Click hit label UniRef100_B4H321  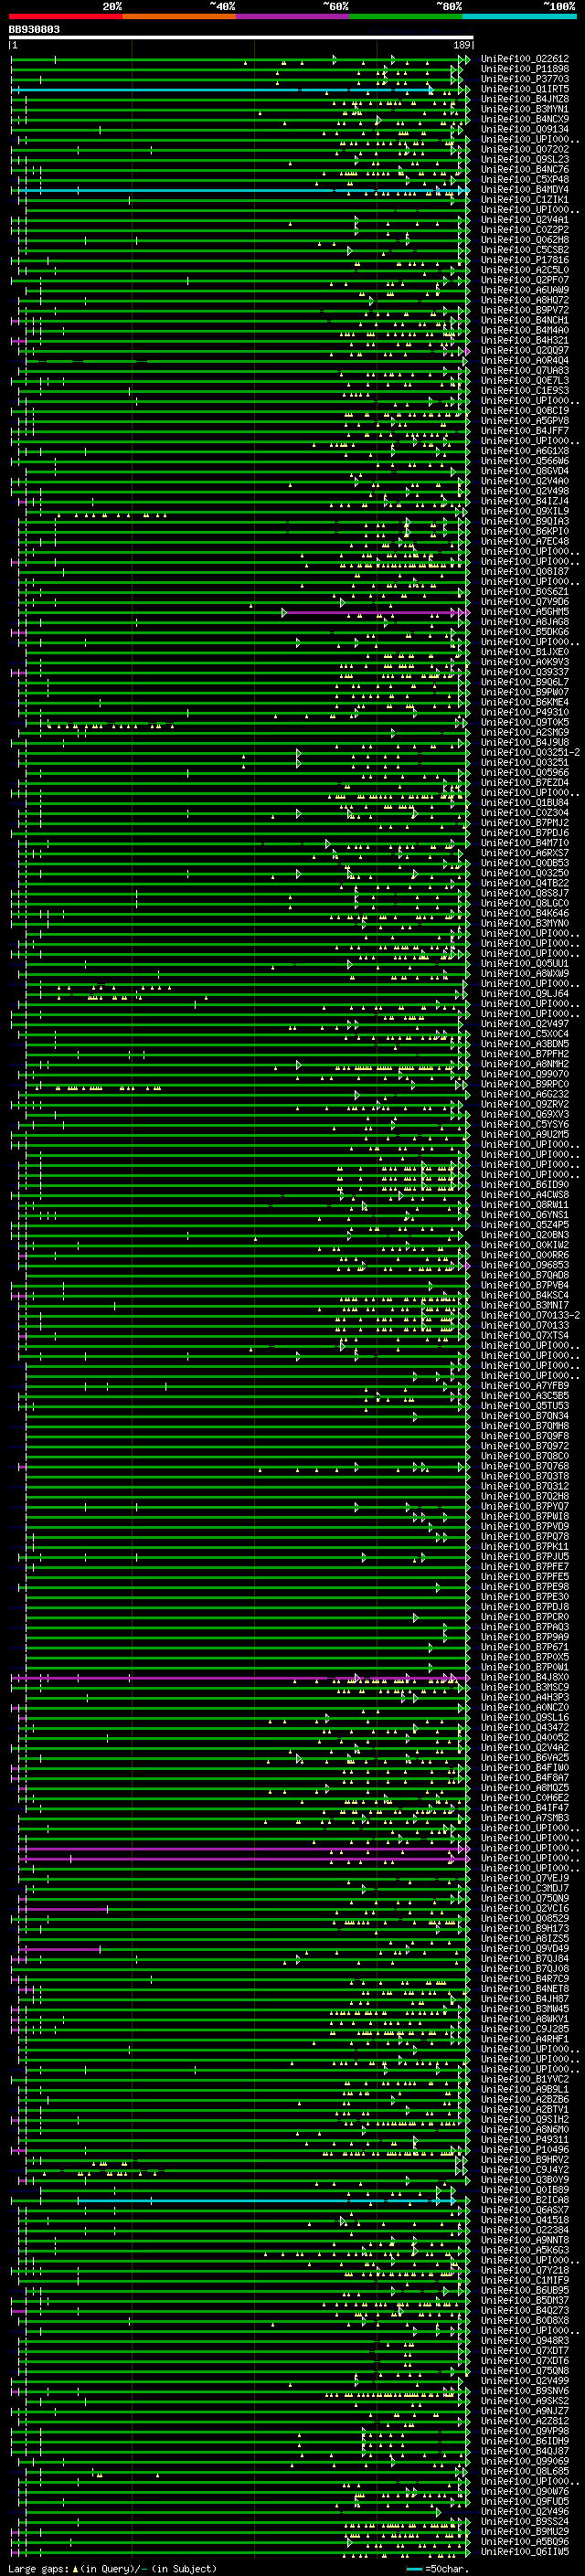(525, 340)
